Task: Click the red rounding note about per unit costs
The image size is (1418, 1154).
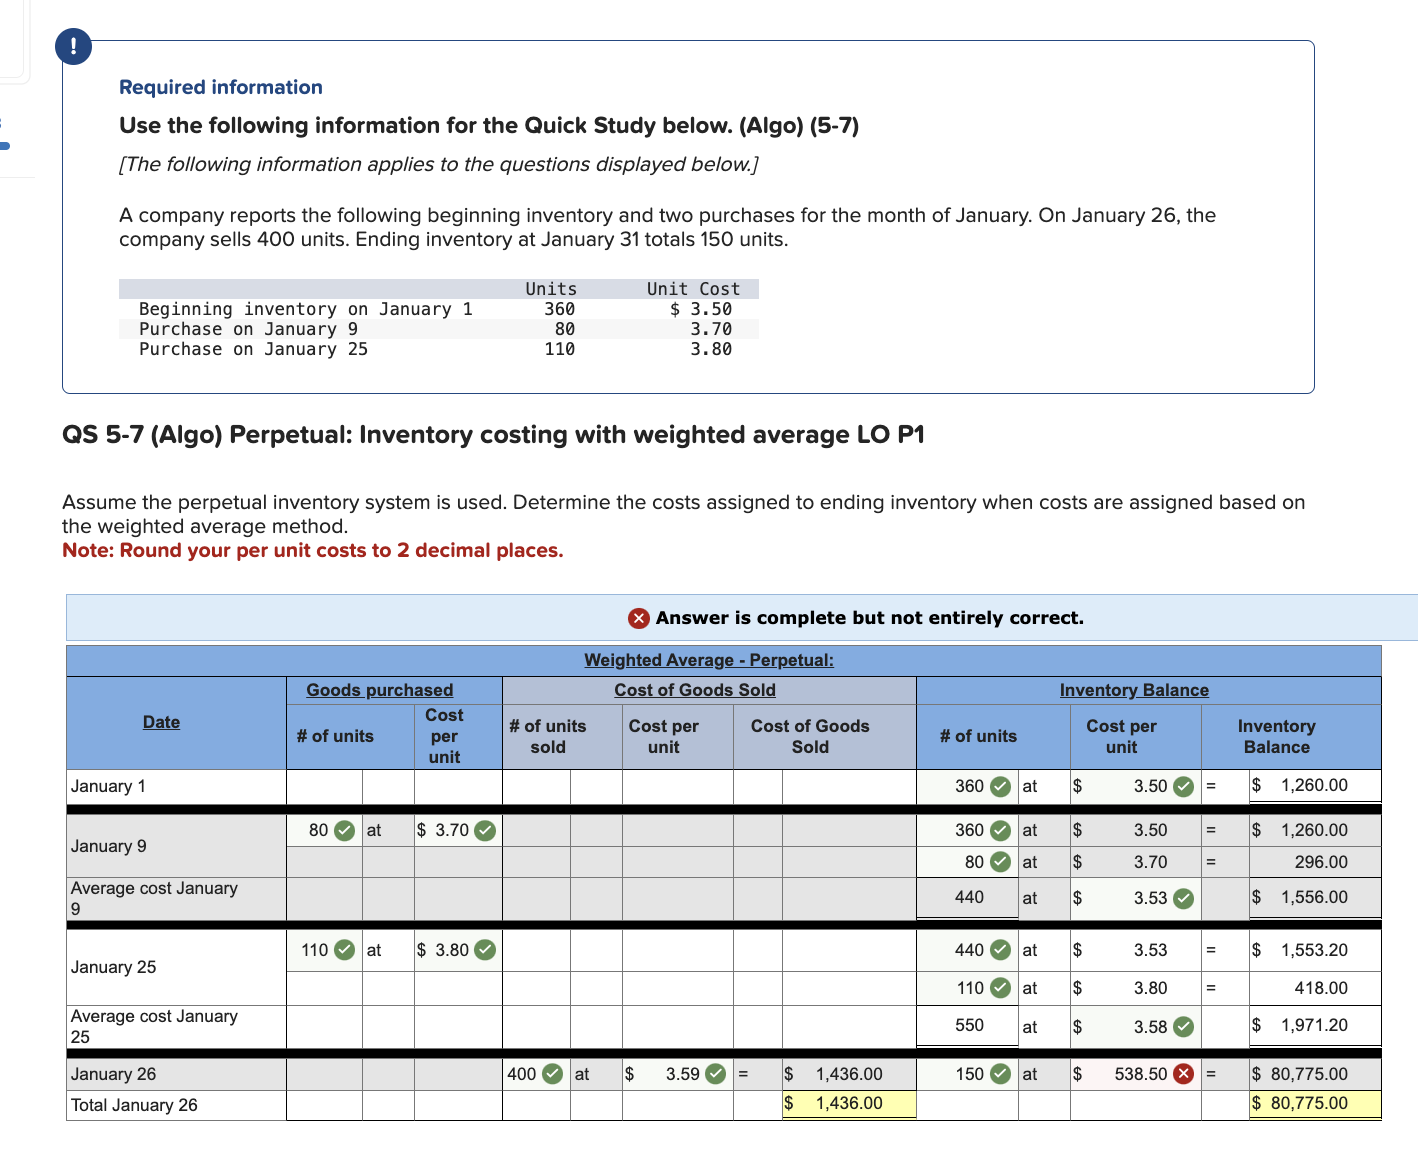Action: [313, 550]
